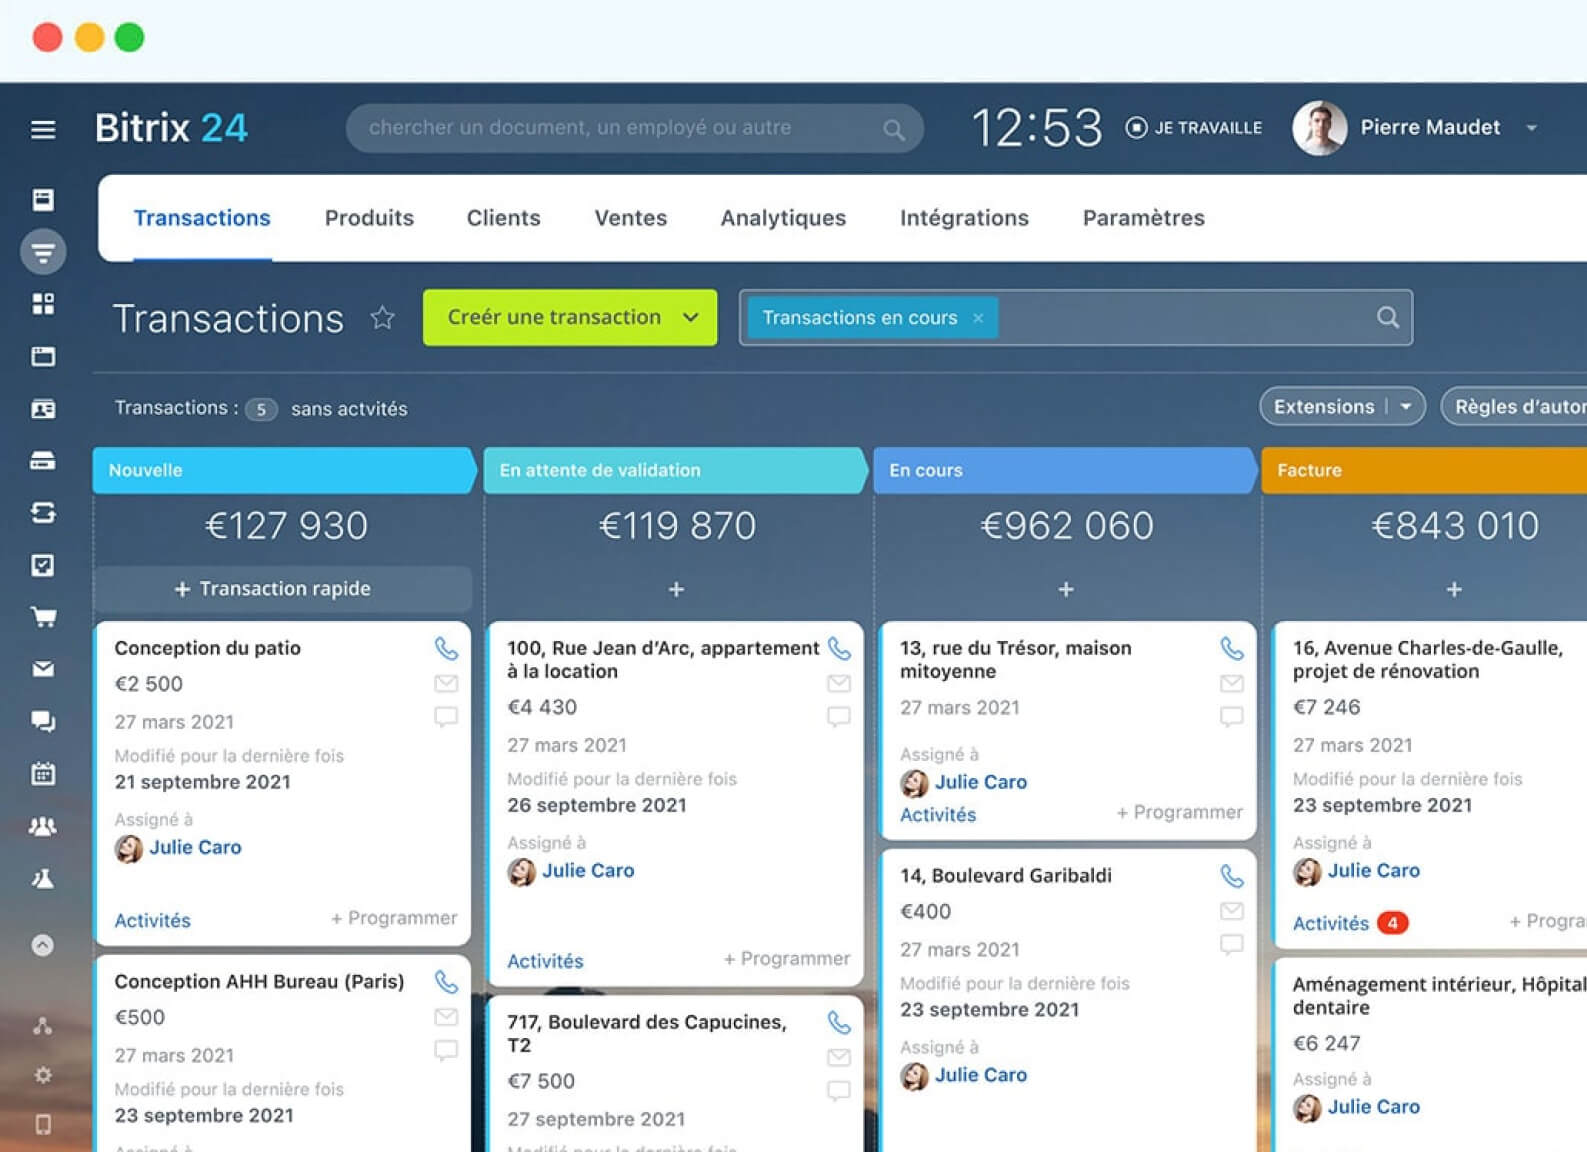The height and width of the screenshot is (1152, 1587).
Task: Open the Analytiques tab
Action: (x=783, y=218)
